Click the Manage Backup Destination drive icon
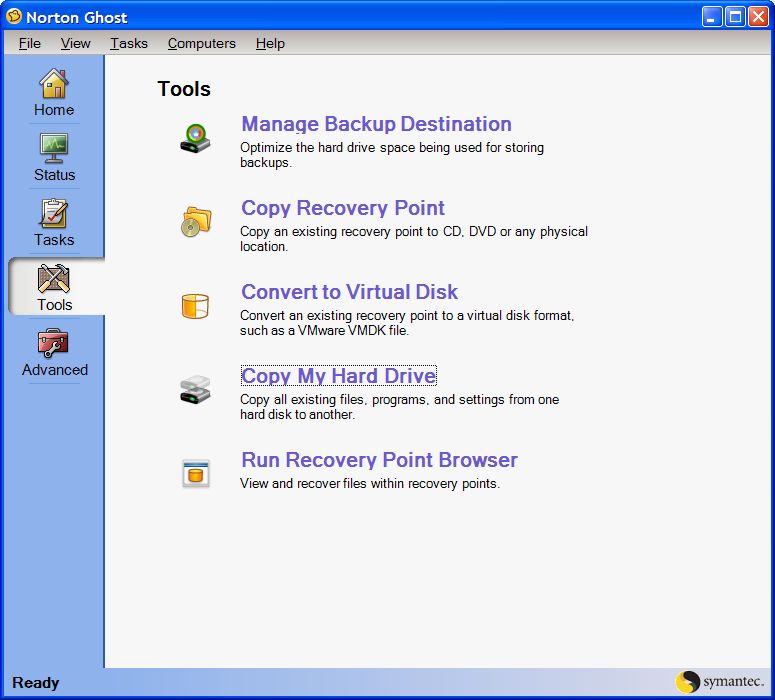 tap(195, 138)
